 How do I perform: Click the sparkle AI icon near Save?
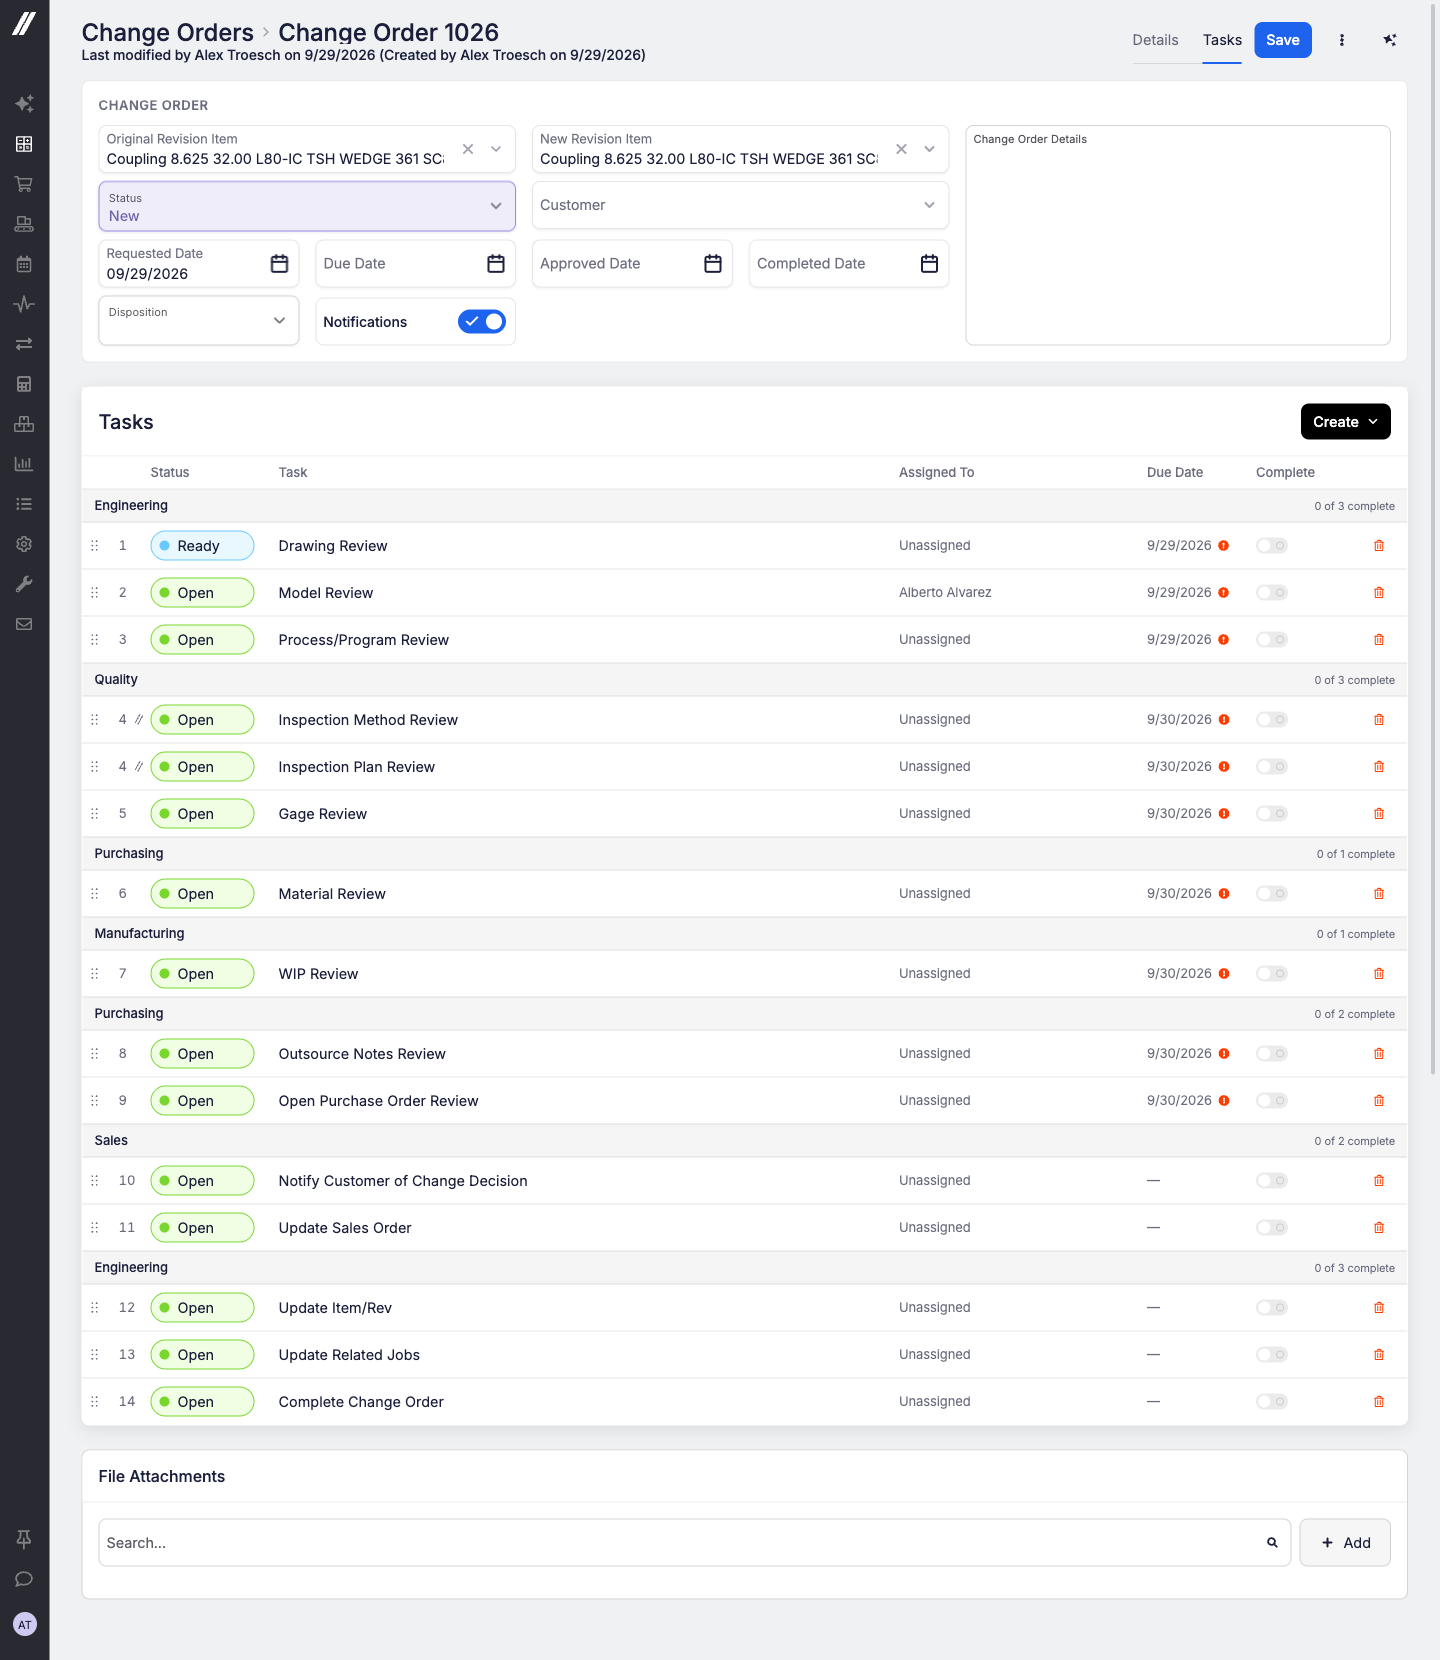1390,40
